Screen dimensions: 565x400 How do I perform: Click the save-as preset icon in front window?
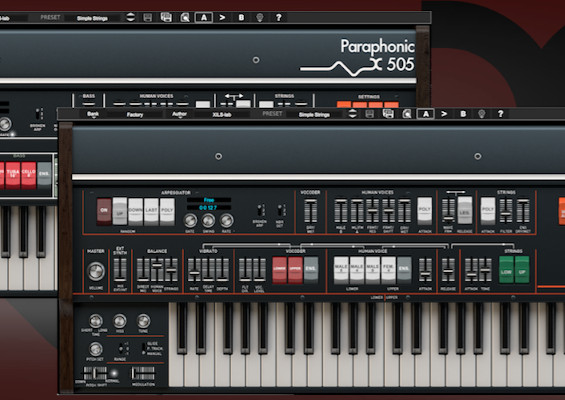click(388, 114)
